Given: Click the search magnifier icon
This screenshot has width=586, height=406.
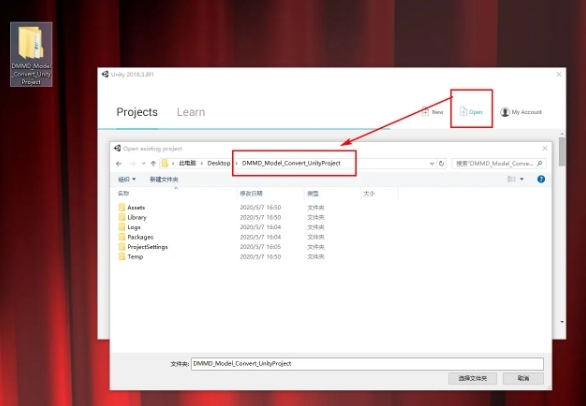Looking at the screenshot, I should [x=539, y=163].
